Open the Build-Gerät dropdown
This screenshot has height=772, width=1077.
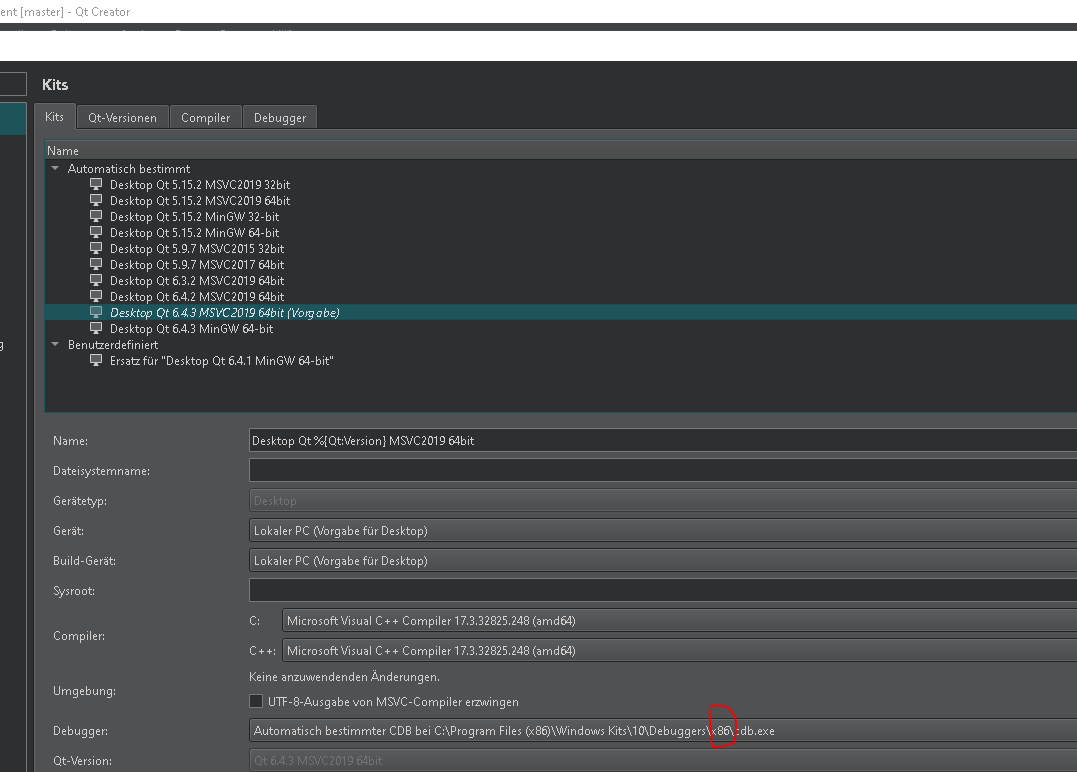(663, 560)
